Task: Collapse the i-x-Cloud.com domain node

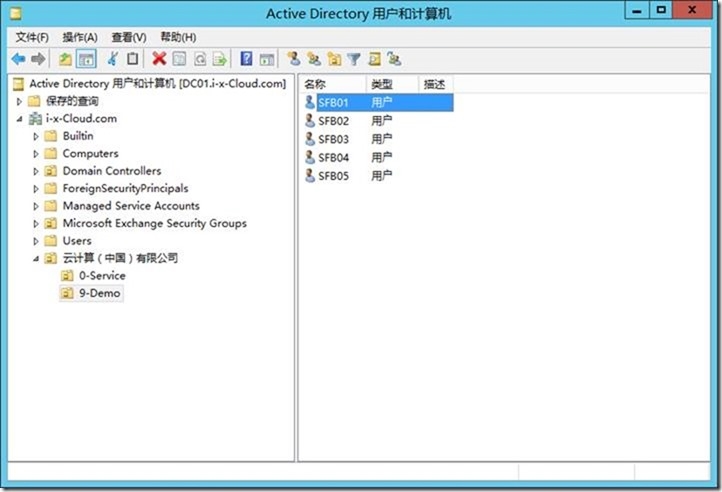Action: pyautogui.click(x=19, y=118)
